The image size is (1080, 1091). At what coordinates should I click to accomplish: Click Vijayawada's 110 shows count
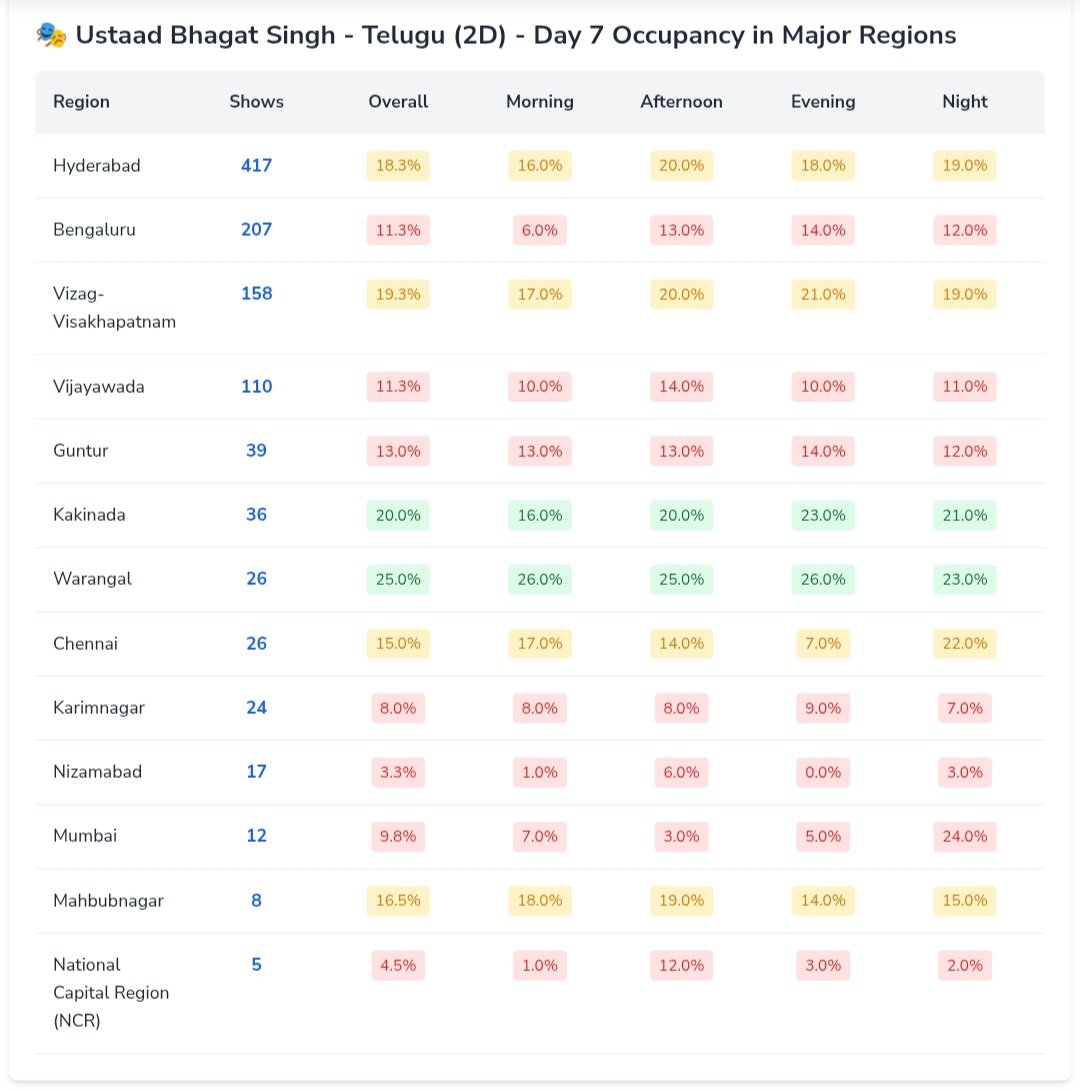[x=256, y=387]
